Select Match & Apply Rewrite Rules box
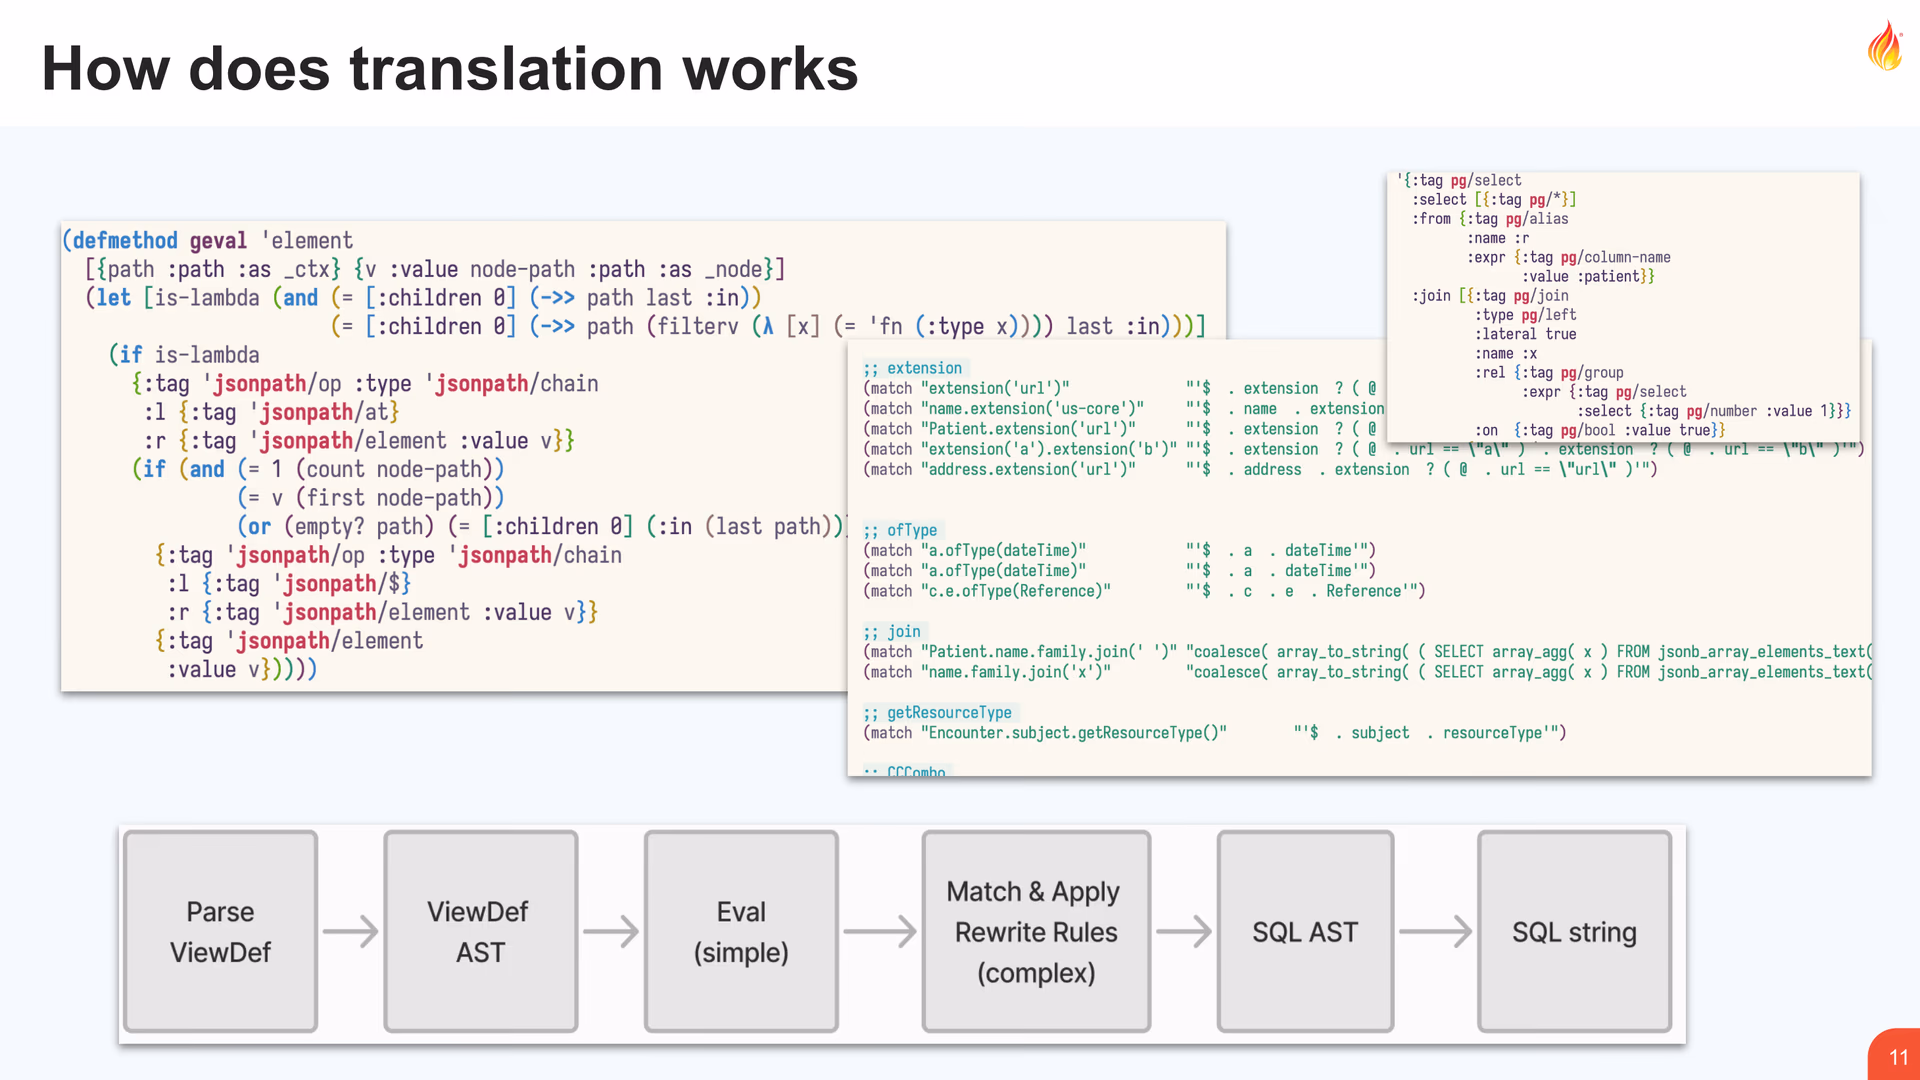1920x1080 pixels. click(x=1036, y=931)
